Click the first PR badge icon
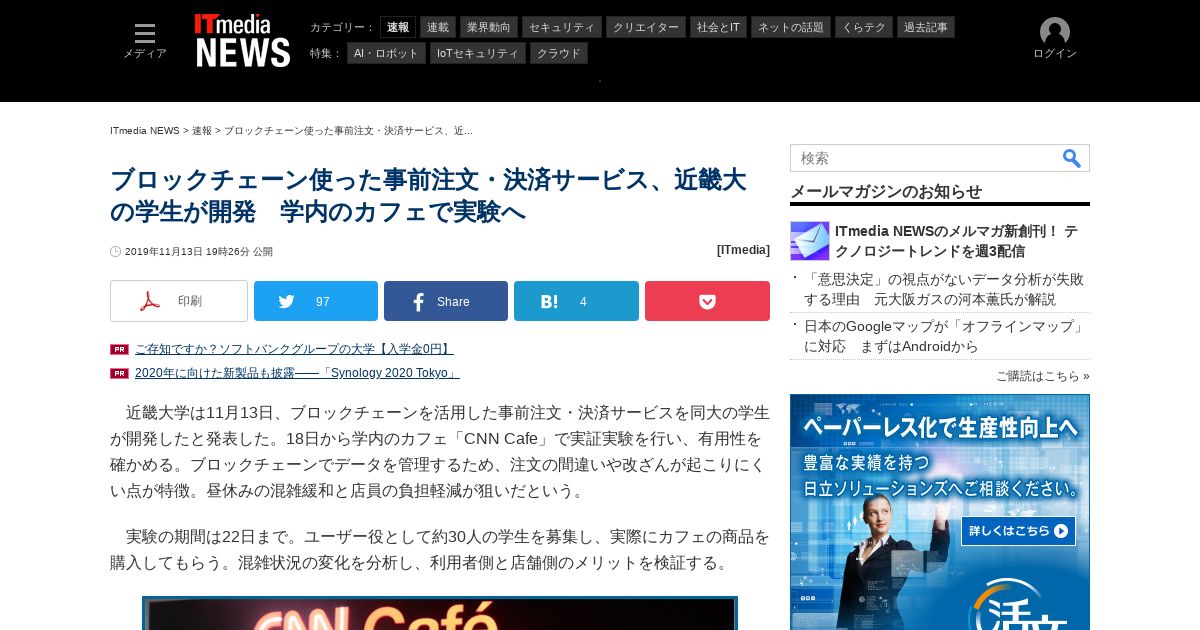1200x630 pixels. coord(119,349)
